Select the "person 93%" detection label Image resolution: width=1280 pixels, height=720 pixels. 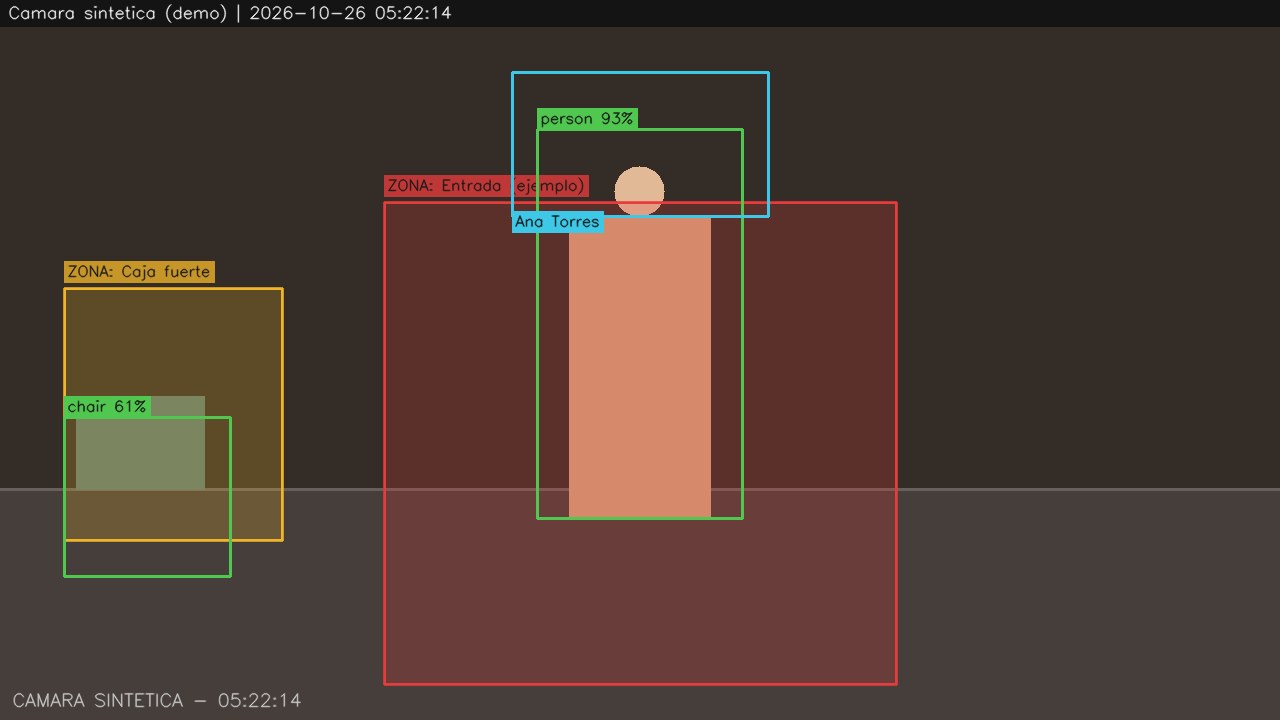tap(587, 119)
